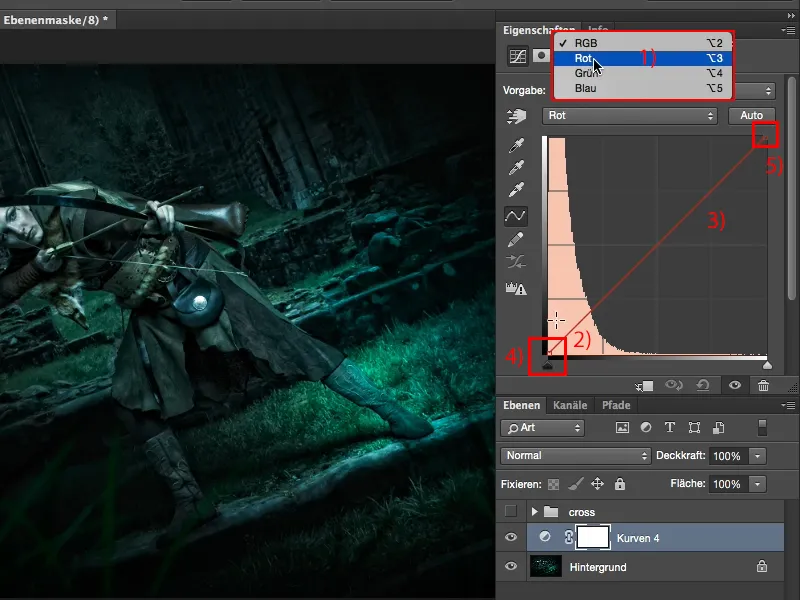Hide the Kurven 4 layer

coord(511,537)
